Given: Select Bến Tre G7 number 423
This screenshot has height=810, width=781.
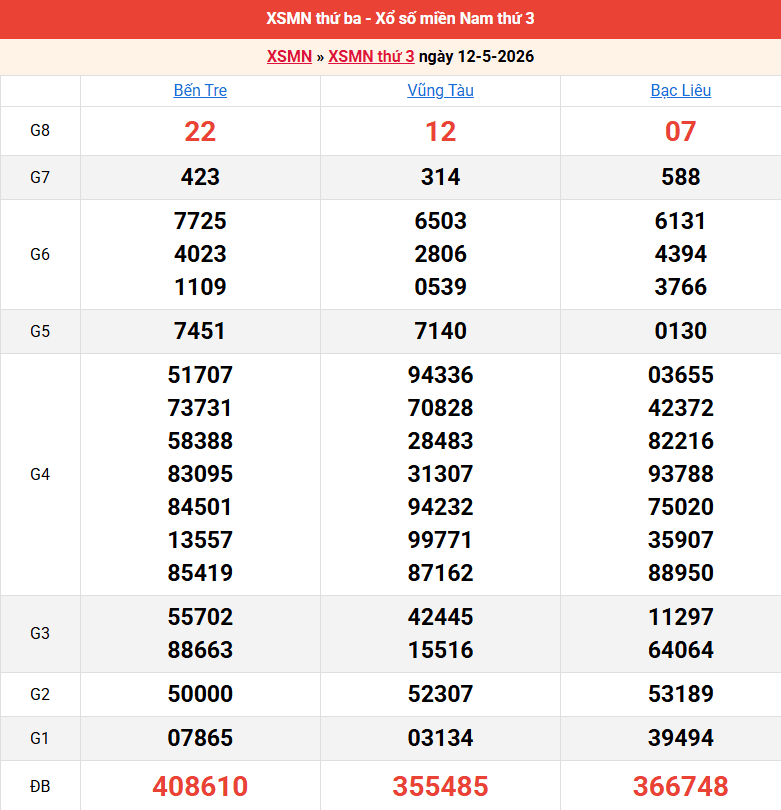Looking at the screenshot, I should (x=200, y=177).
